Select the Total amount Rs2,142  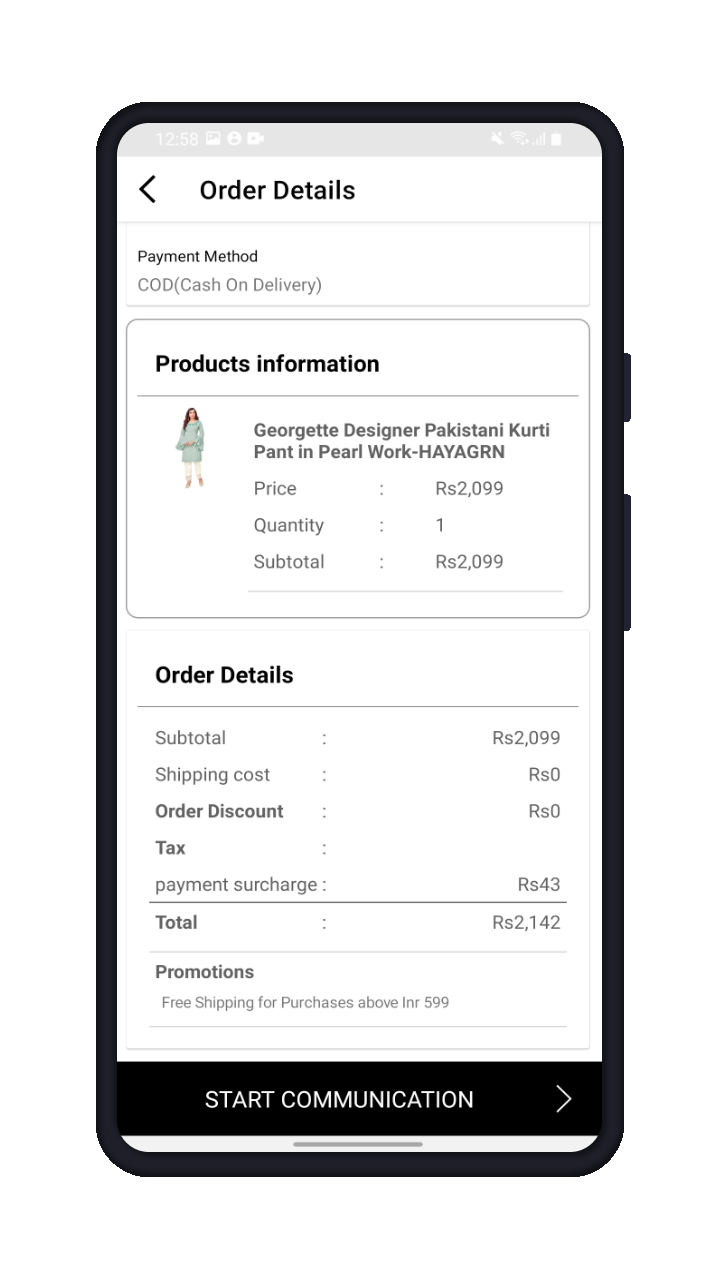(x=526, y=922)
